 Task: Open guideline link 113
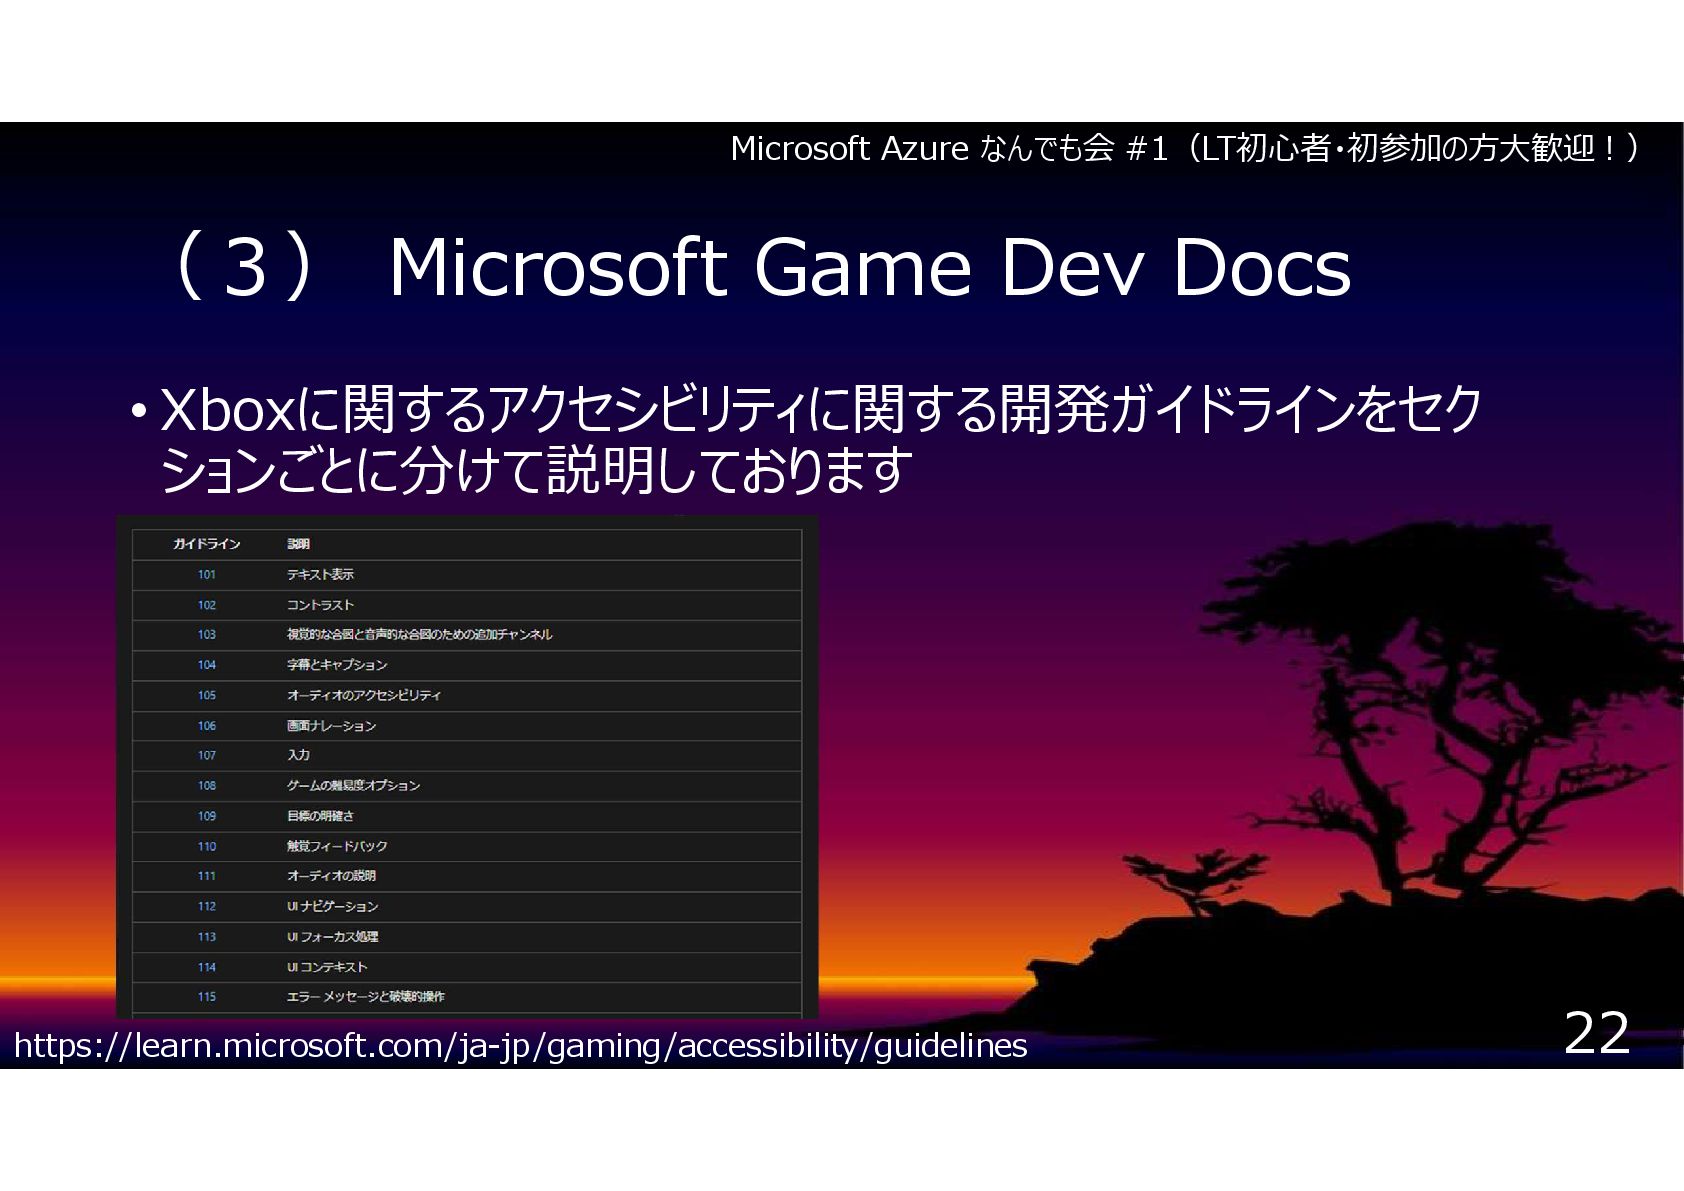tap(206, 937)
